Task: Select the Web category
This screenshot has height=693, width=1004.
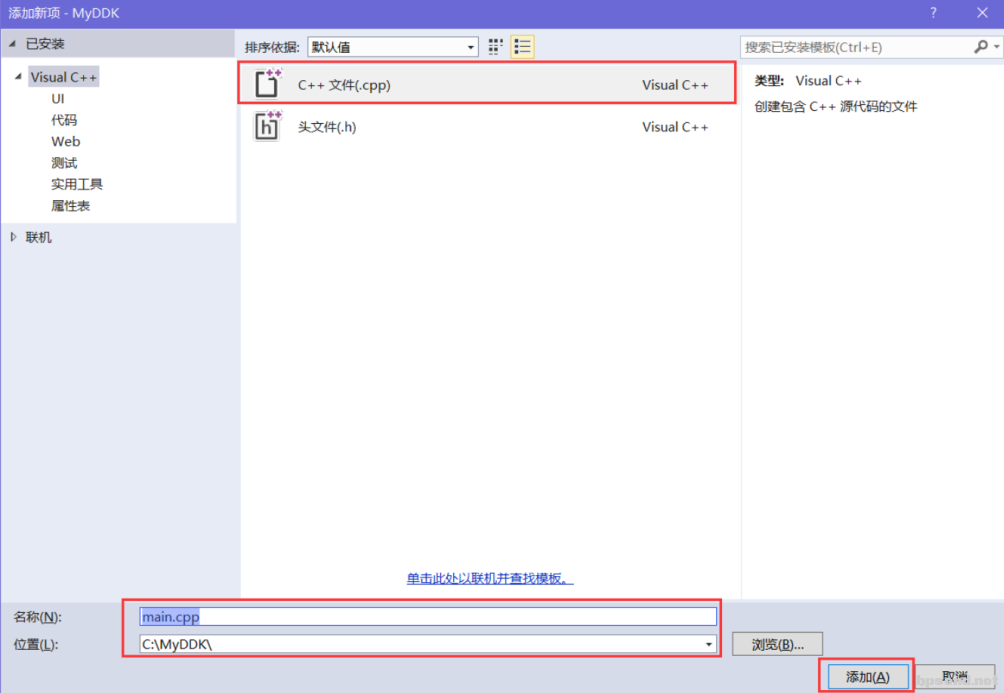Action: click(x=66, y=142)
